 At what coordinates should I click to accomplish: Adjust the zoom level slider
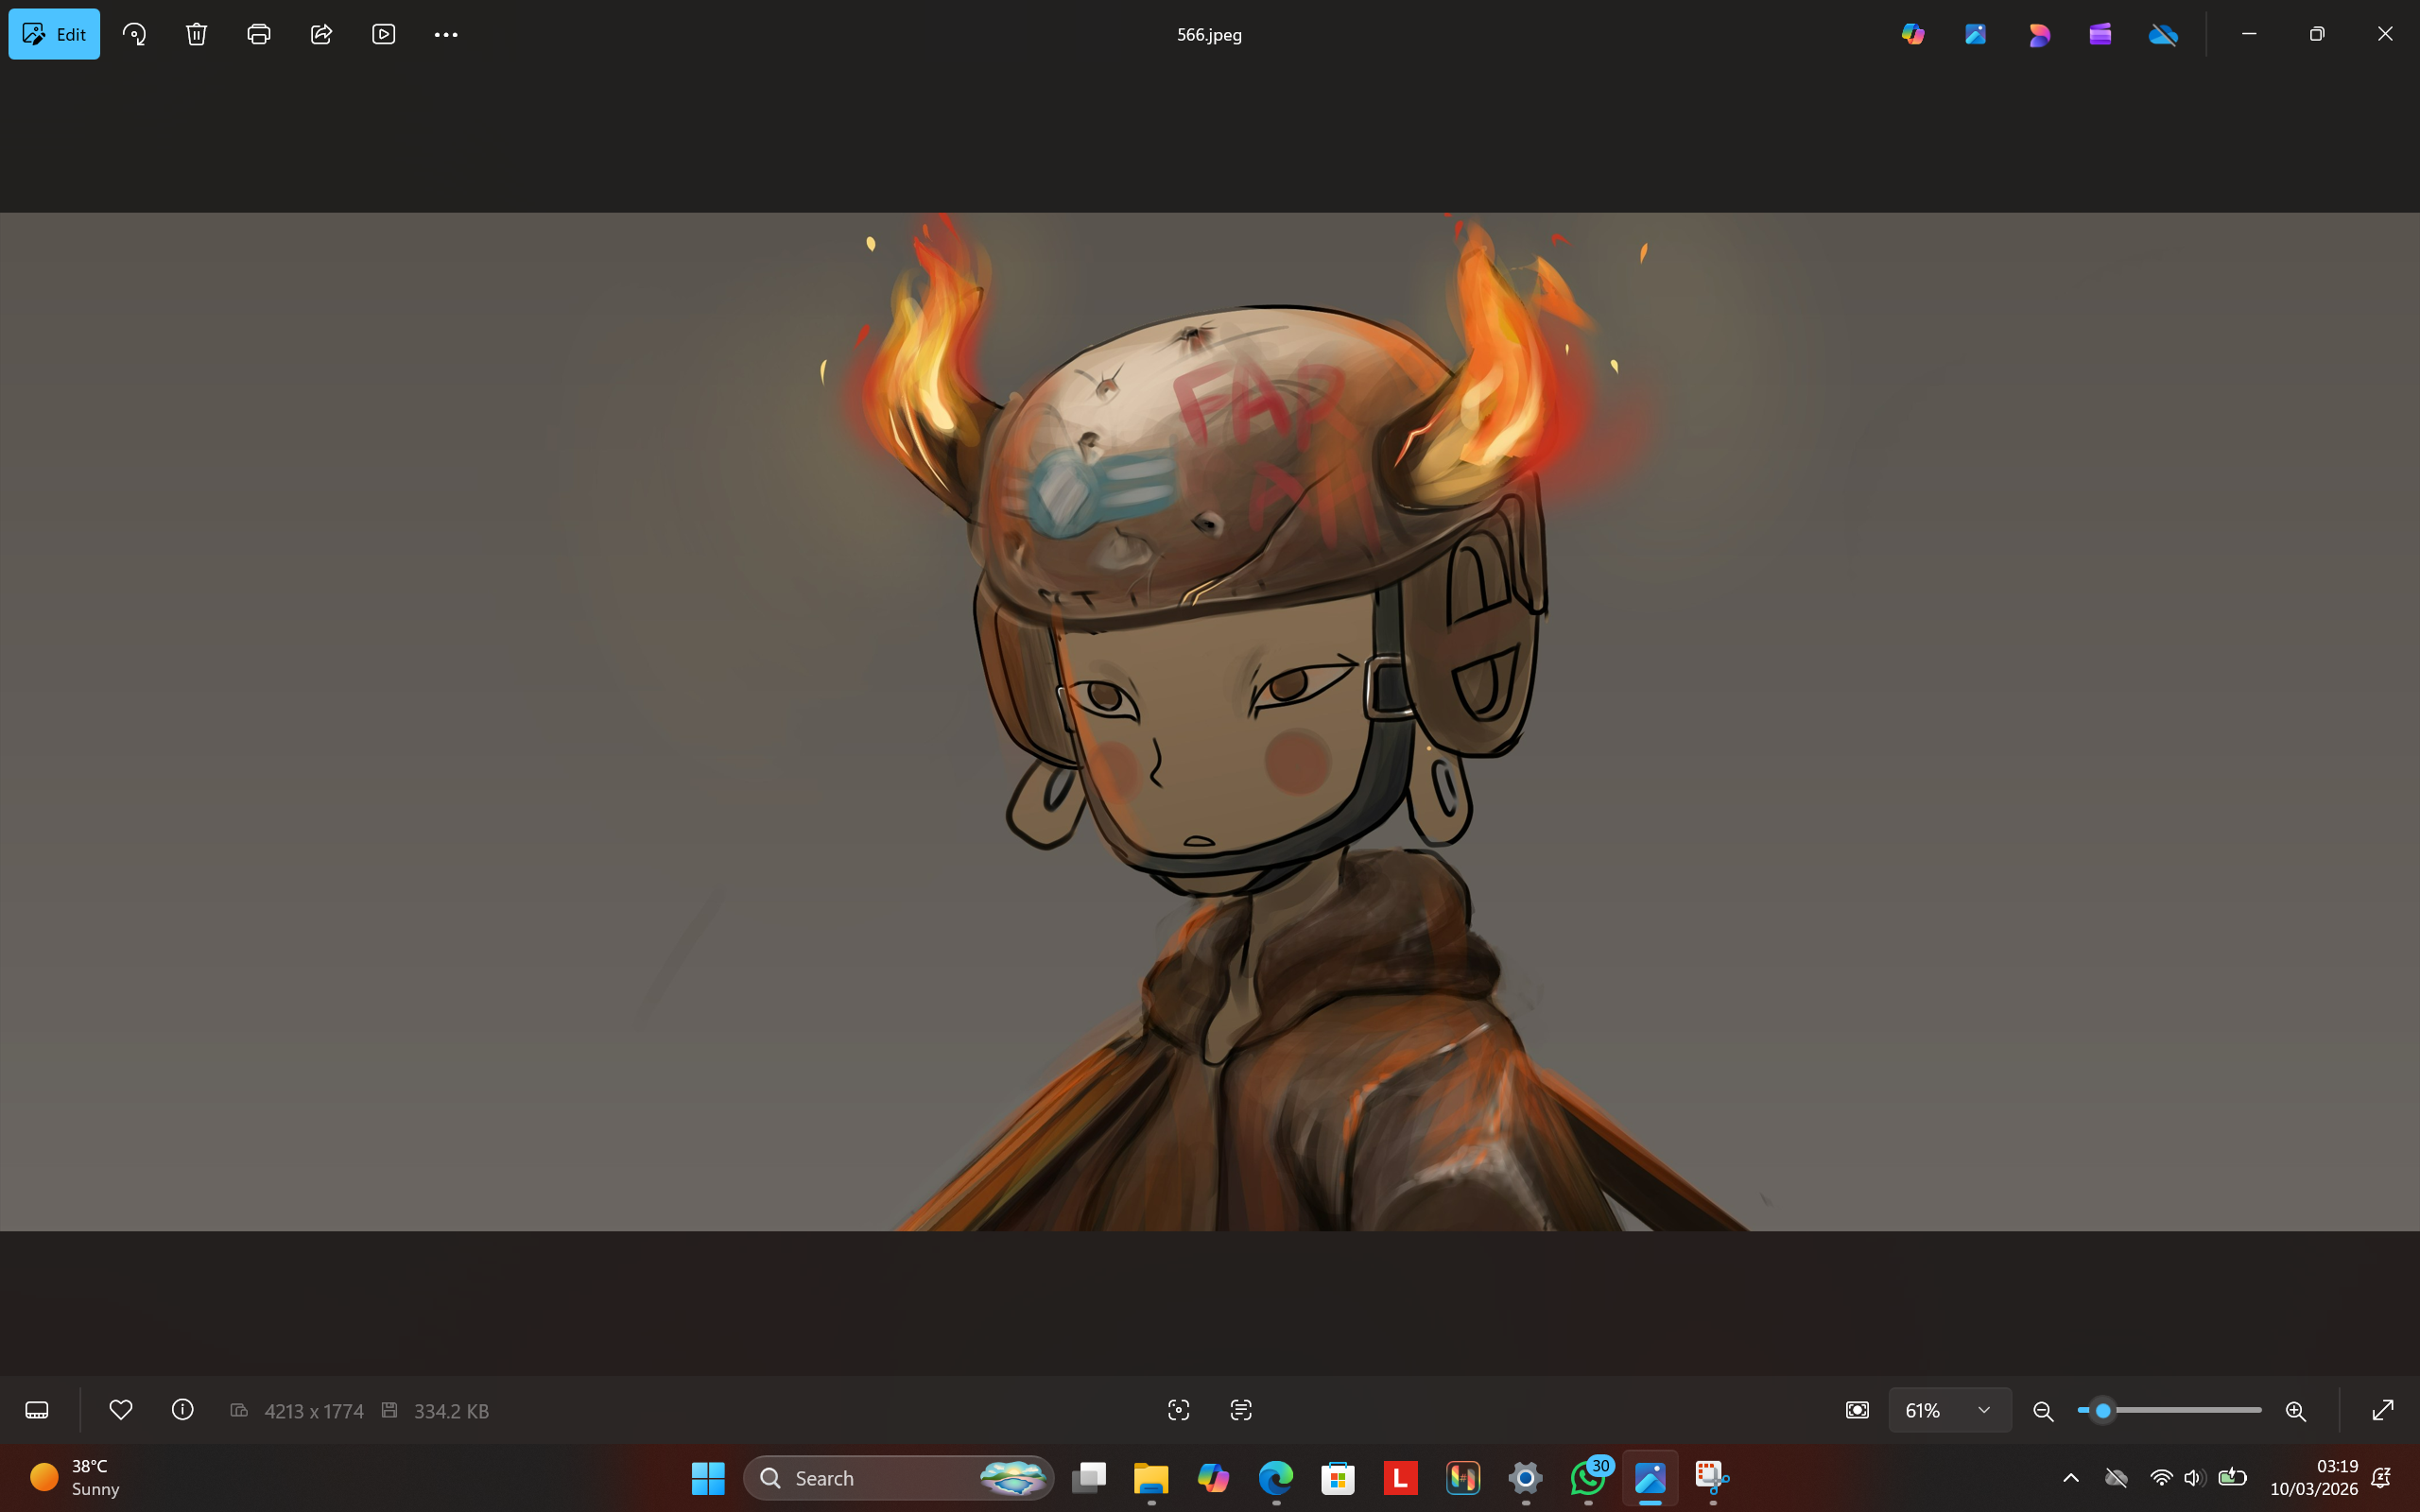pos(2170,1410)
